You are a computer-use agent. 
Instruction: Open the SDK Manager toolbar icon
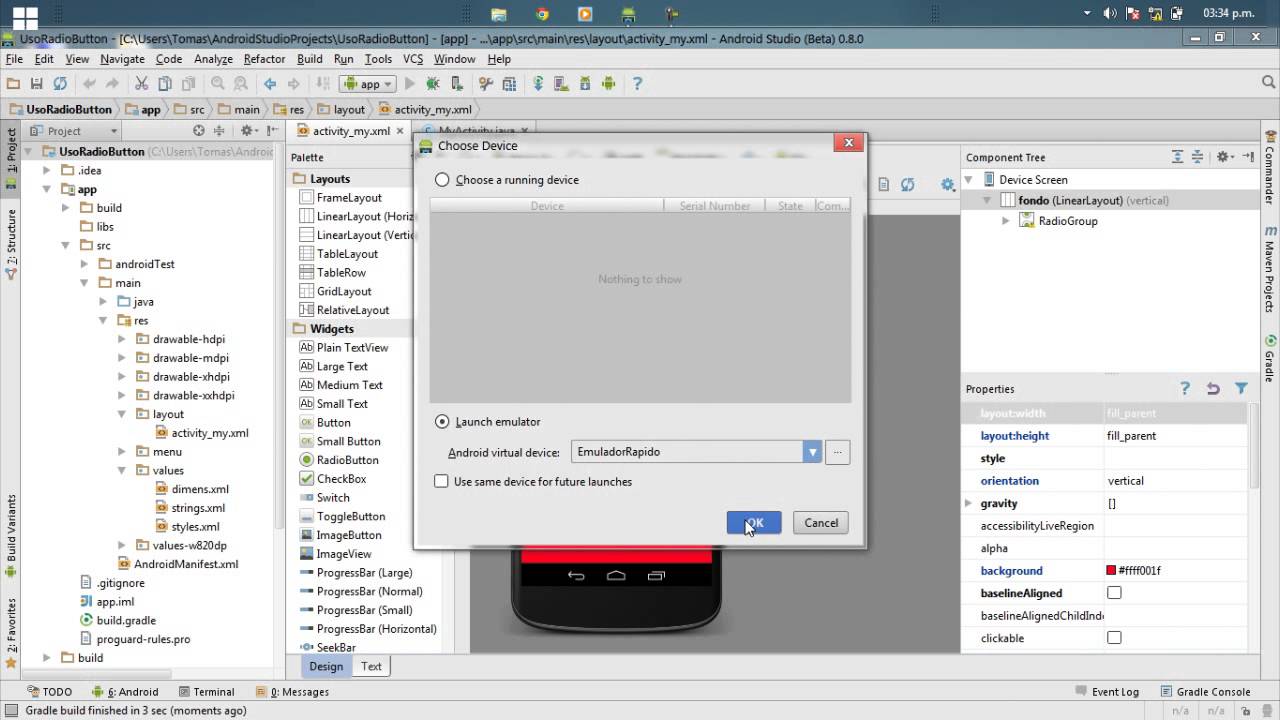(x=585, y=84)
